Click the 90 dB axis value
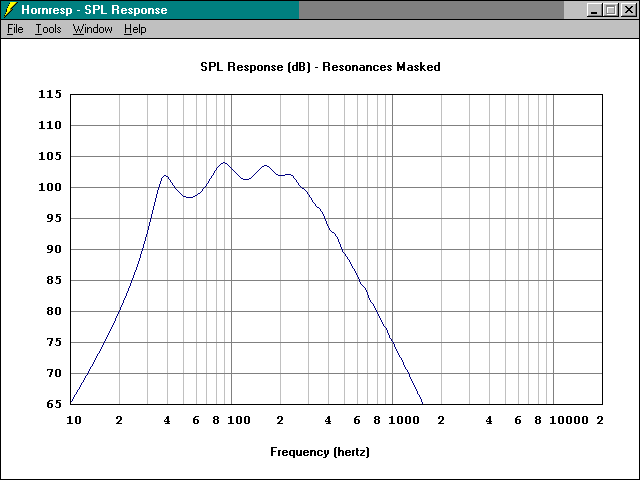The width and height of the screenshot is (640, 480). (53, 249)
